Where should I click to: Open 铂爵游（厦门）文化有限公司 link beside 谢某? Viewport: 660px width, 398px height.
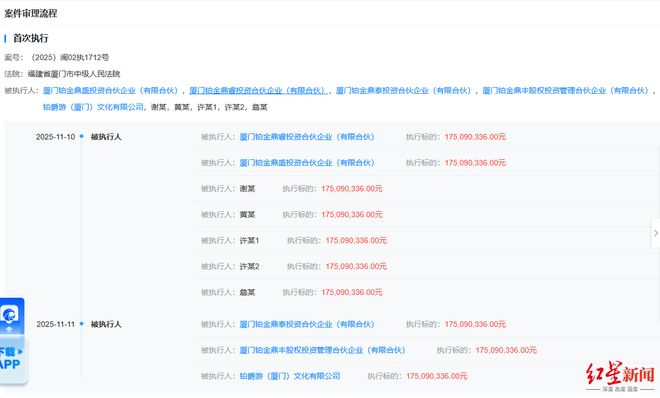click(x=93, y=107)
